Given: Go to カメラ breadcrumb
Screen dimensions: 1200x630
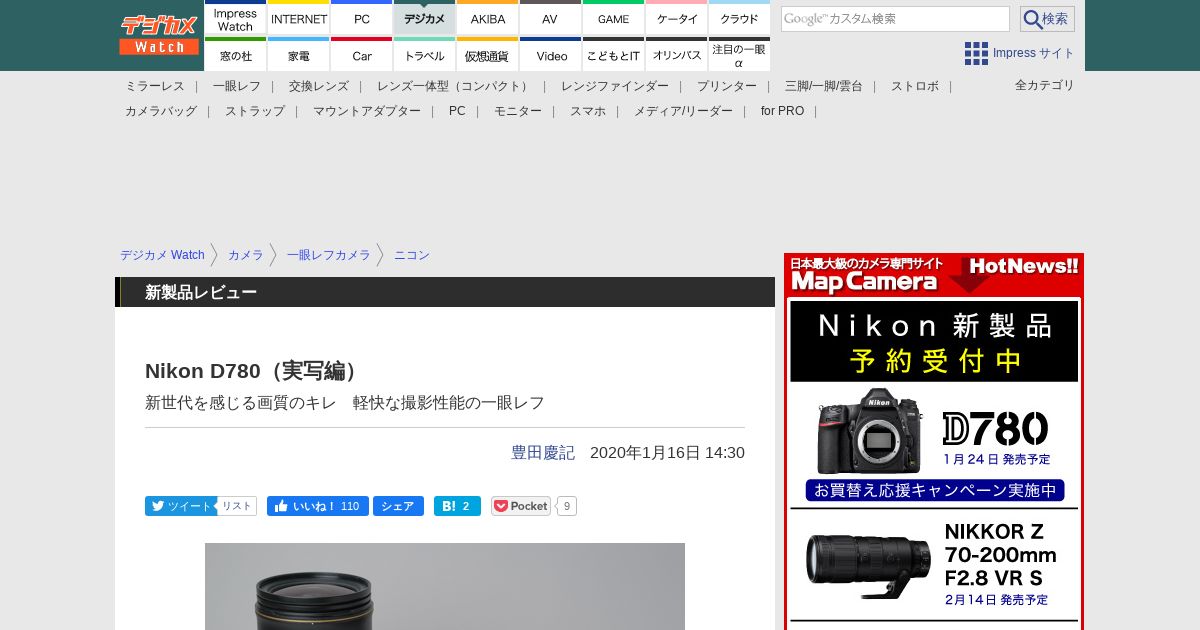Looking at the screenshot, I should pos(246,255).
